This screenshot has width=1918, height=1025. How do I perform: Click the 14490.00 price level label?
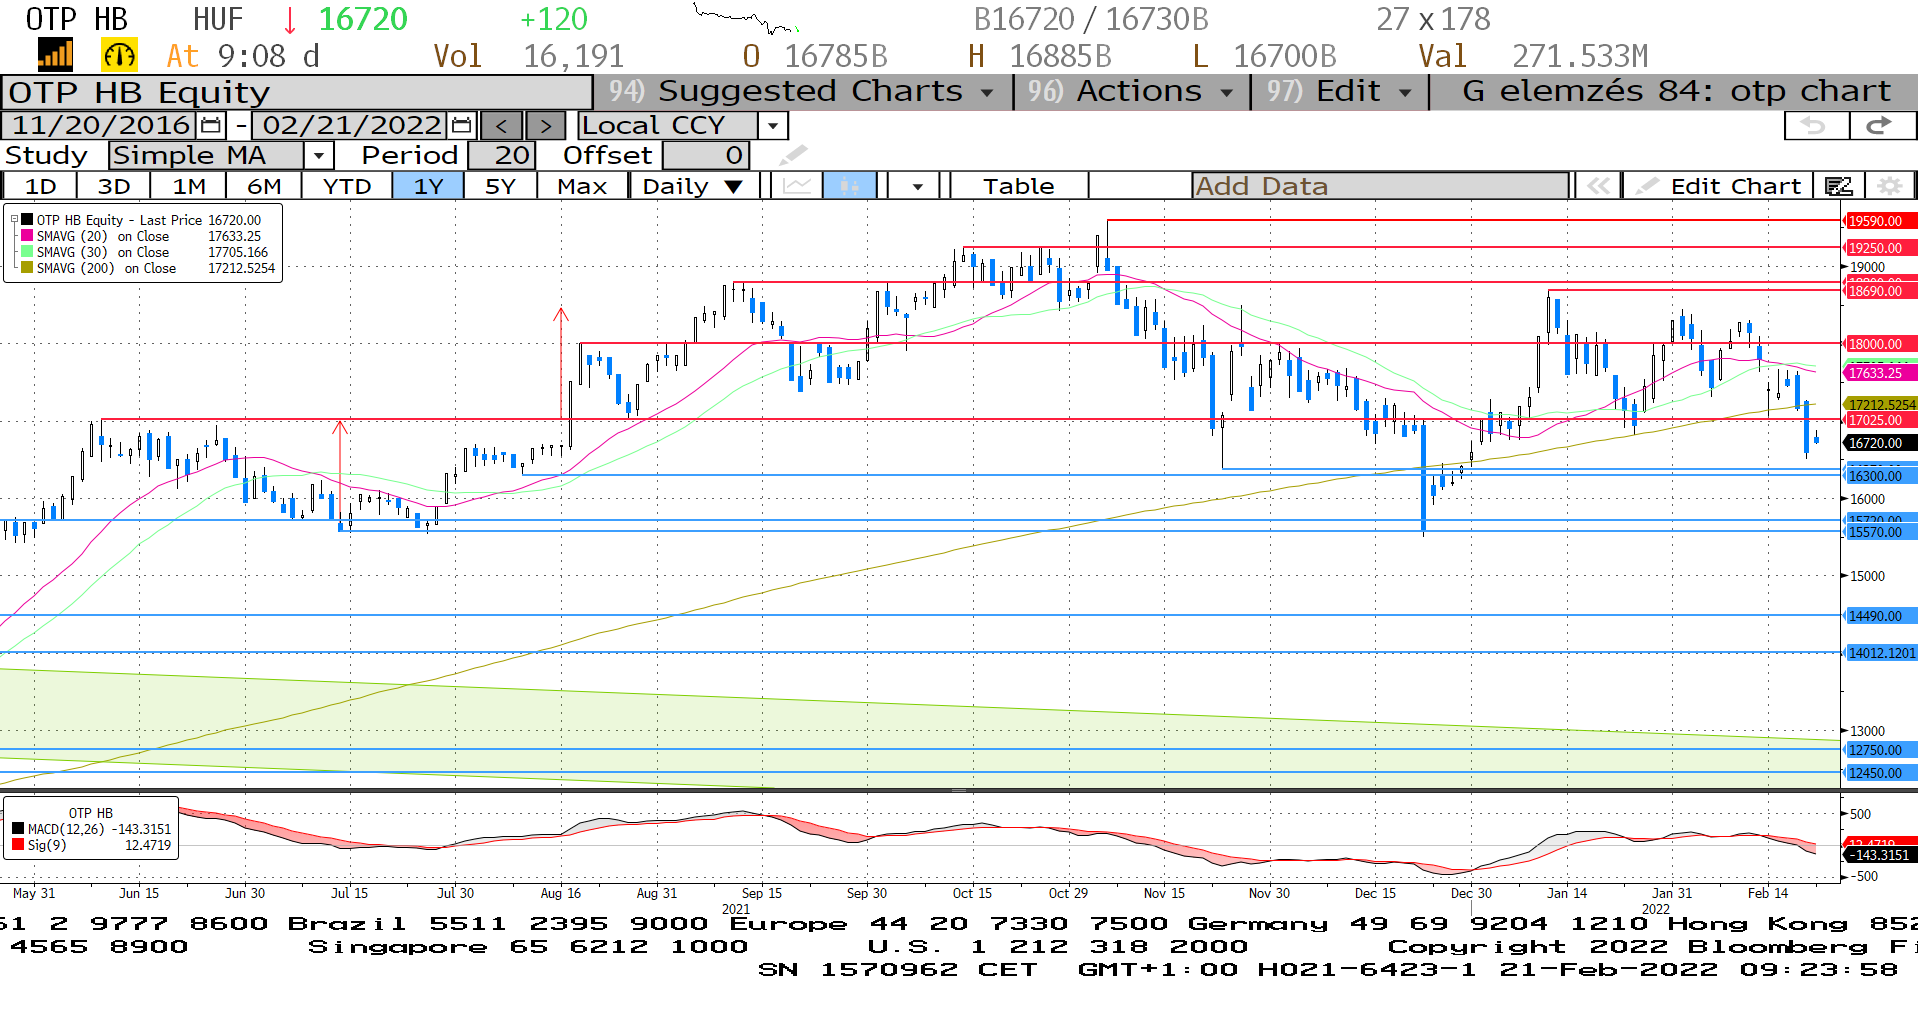(x=1879, y=616)
